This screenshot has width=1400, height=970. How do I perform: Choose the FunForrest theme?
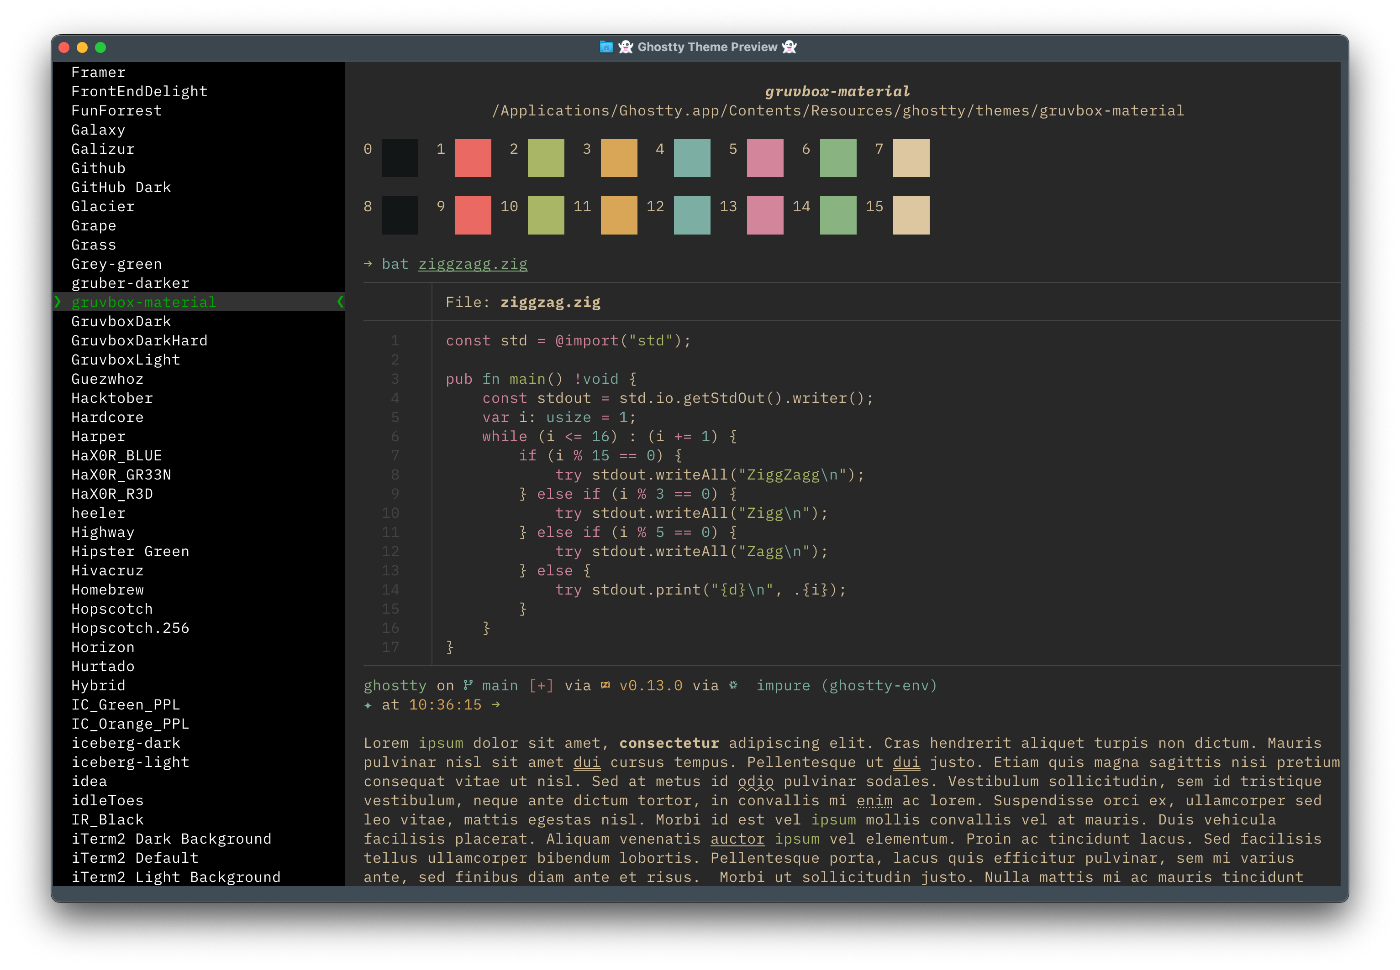pos(116,110)
